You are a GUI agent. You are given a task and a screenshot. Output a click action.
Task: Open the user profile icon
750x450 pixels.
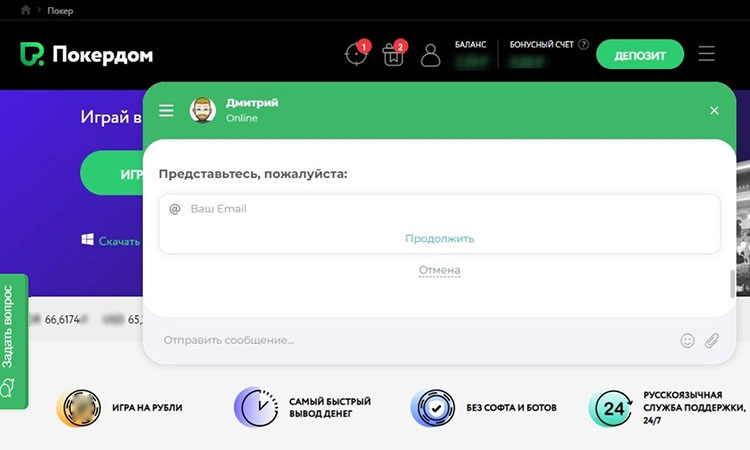point(430,55)
